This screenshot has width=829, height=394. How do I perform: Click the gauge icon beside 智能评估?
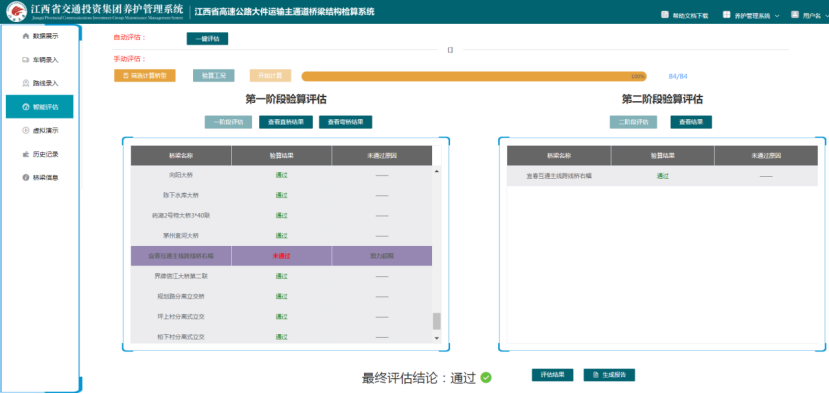pos(25,107)
